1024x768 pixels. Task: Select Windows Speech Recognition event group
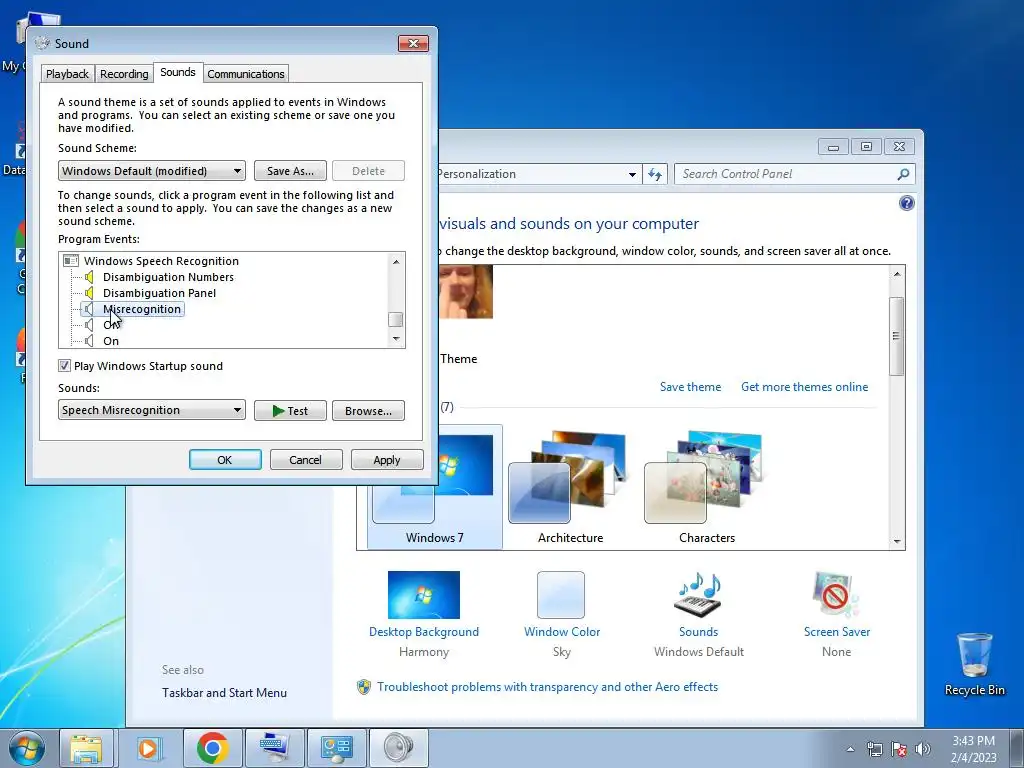pos(161,261)
